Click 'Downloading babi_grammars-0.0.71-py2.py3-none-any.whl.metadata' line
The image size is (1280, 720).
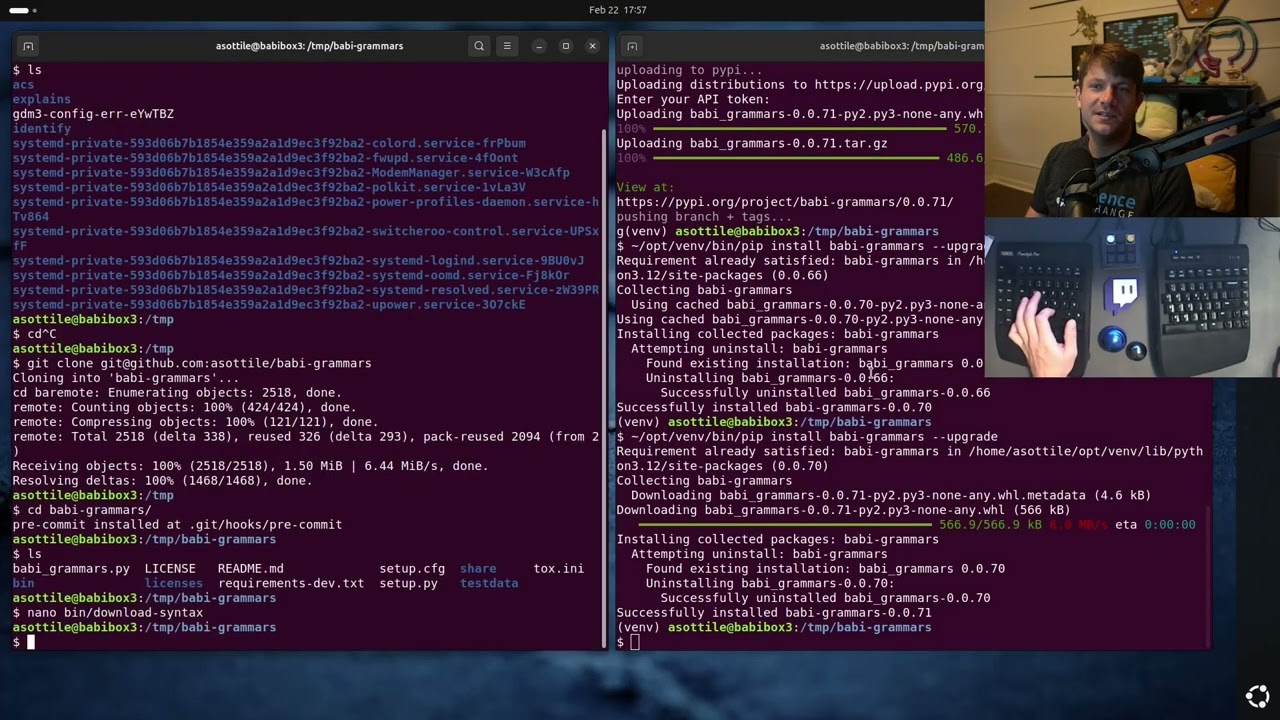coord(891,495)
